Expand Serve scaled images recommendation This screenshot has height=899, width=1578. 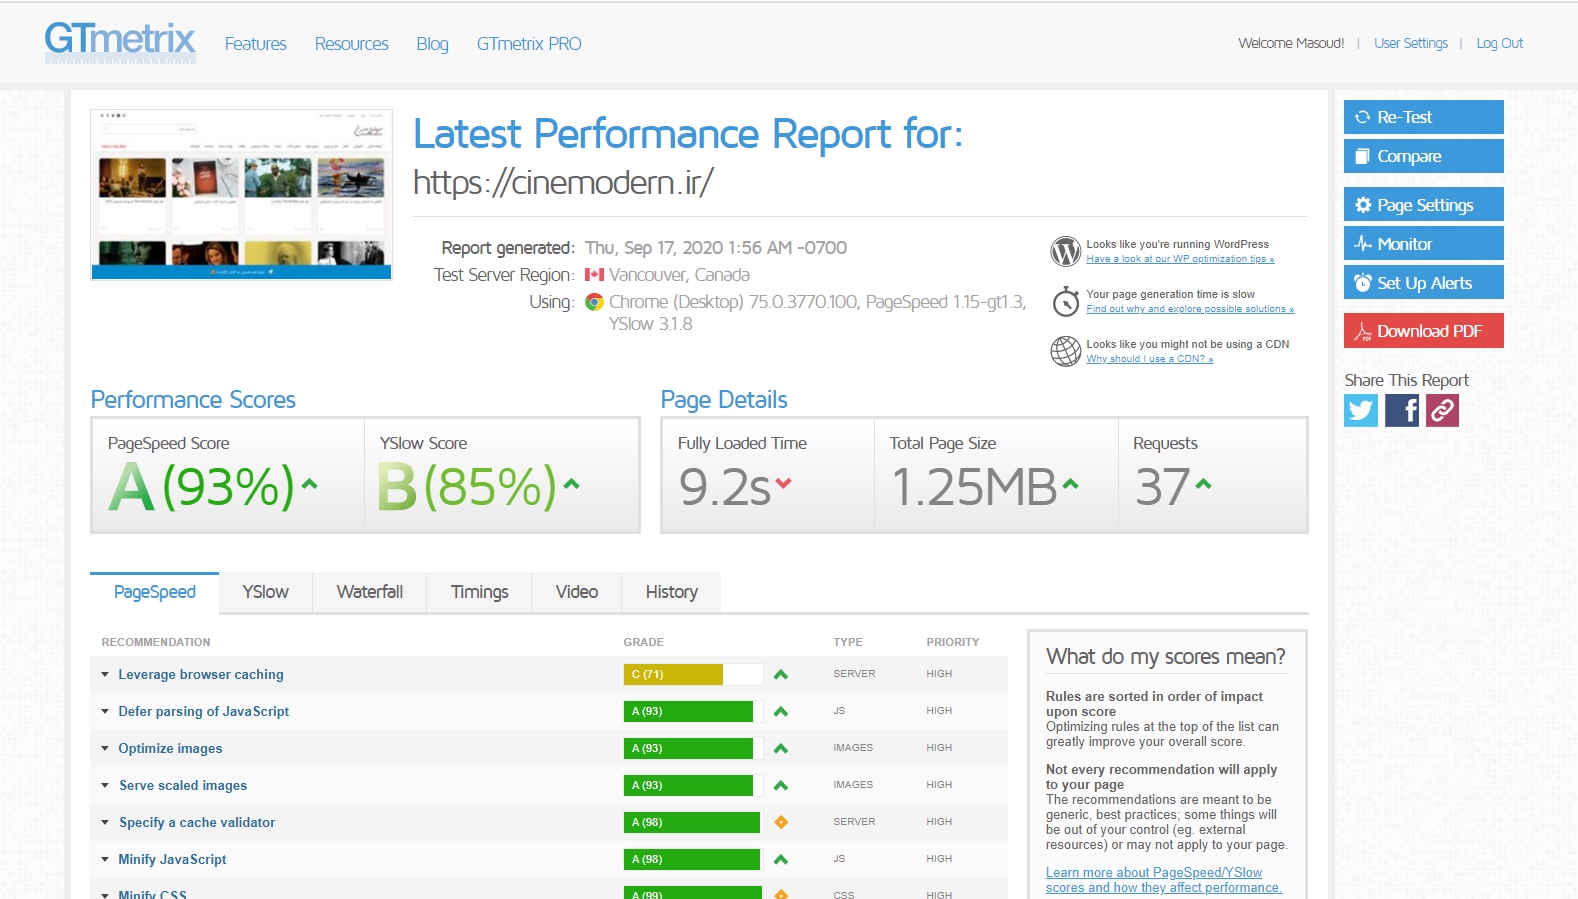pyautogui.click(x=105, y=786)
